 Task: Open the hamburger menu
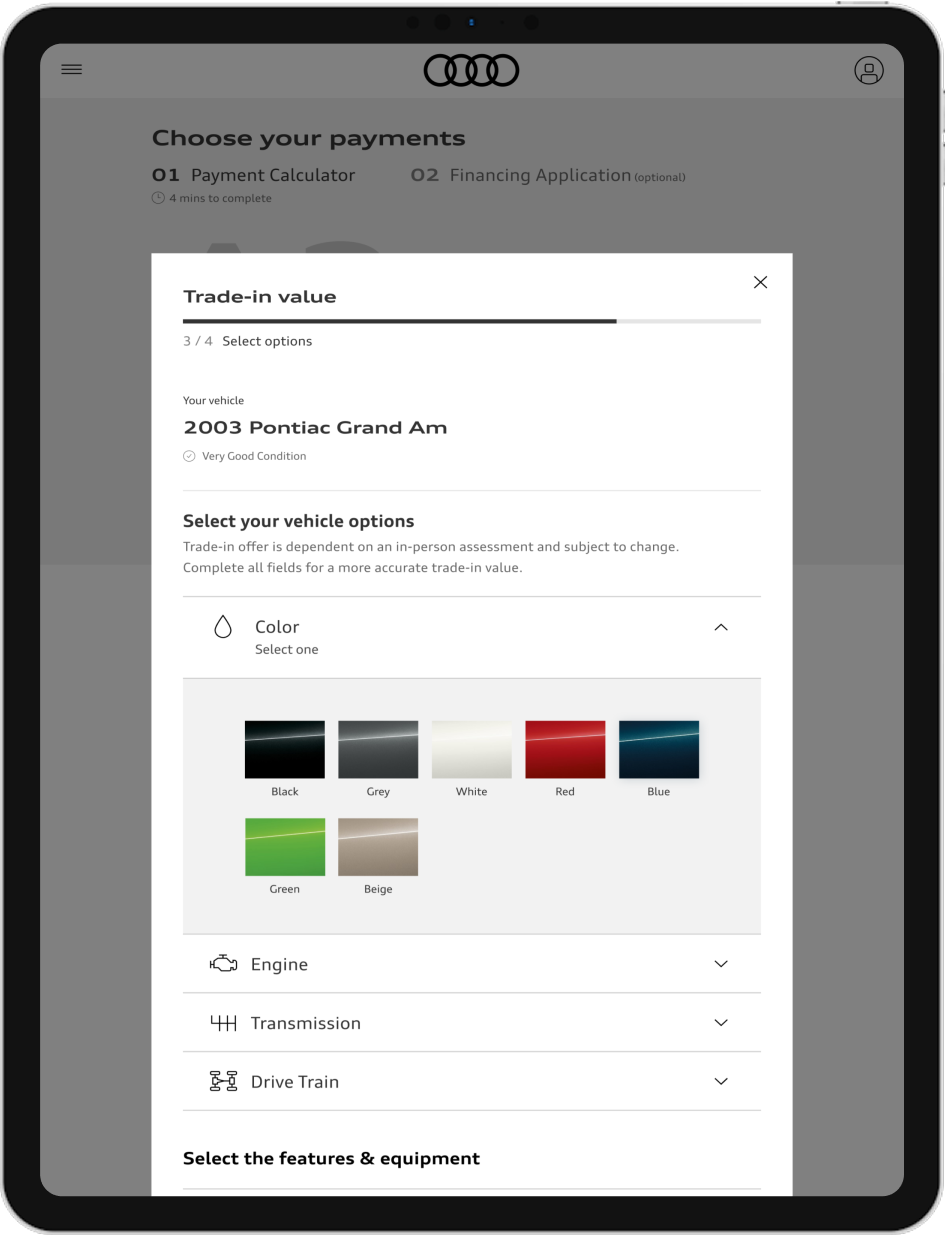(72, 70)
